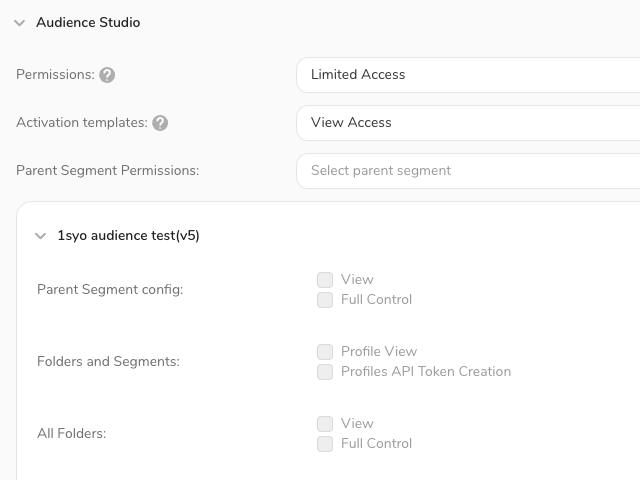Enable View checkbox for All Folders
This screenshot has width=640, height=480.
tap(325, 424)
